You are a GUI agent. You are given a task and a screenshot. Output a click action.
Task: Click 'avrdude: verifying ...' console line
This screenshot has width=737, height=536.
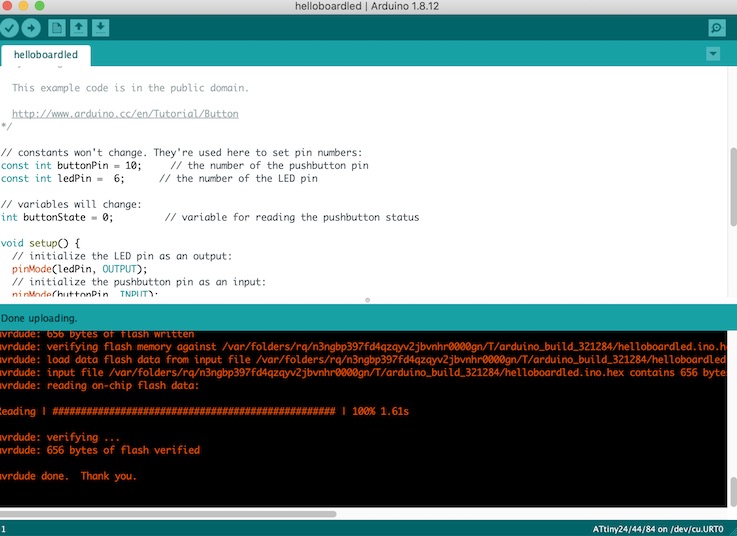coord(60,437)
